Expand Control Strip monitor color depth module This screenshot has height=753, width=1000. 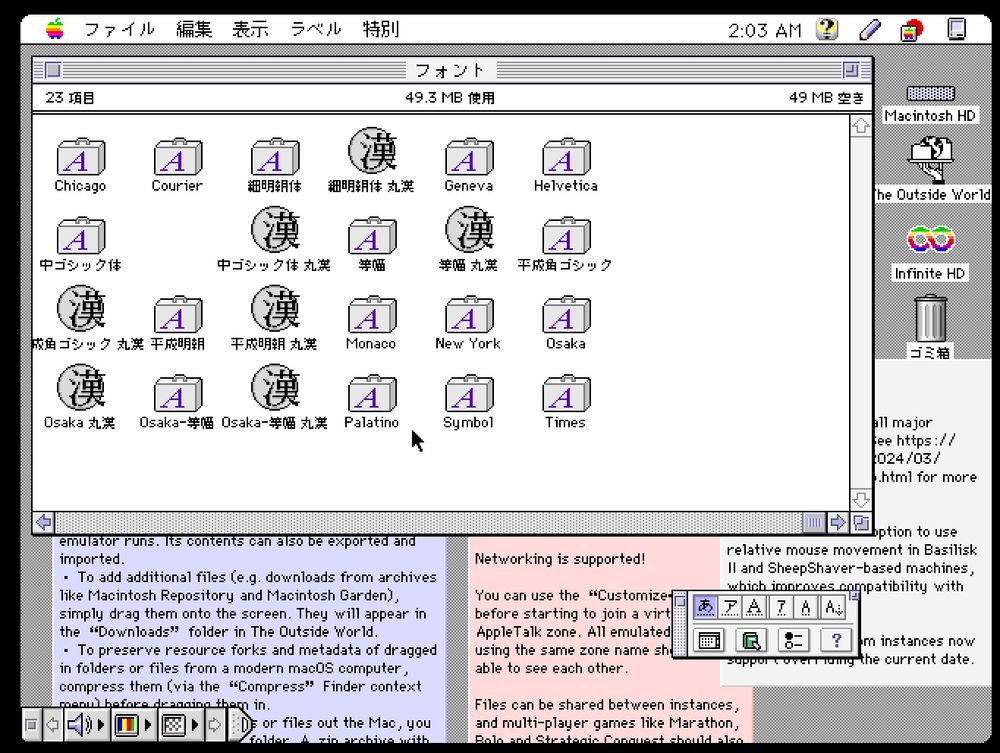[x=133, y=725]
